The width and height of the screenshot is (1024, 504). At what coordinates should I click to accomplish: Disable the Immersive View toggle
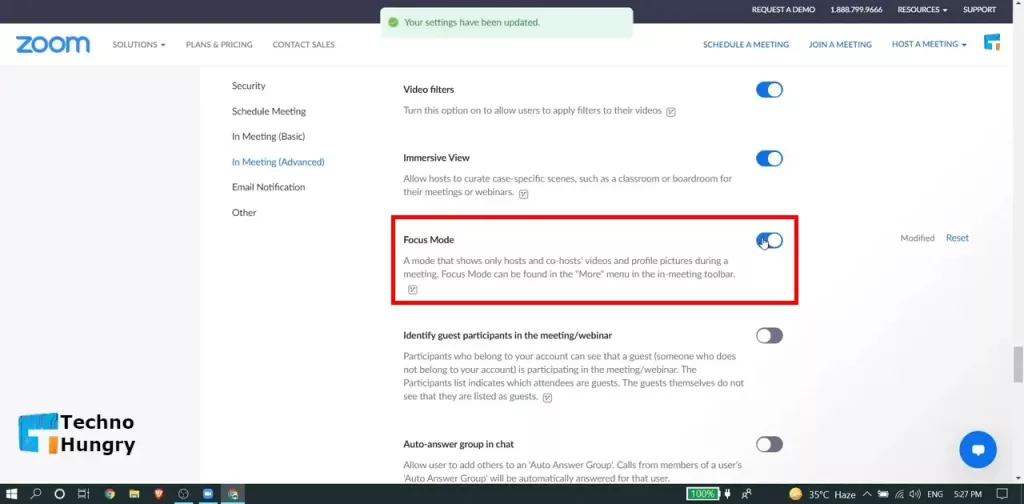tap(769, 159)
